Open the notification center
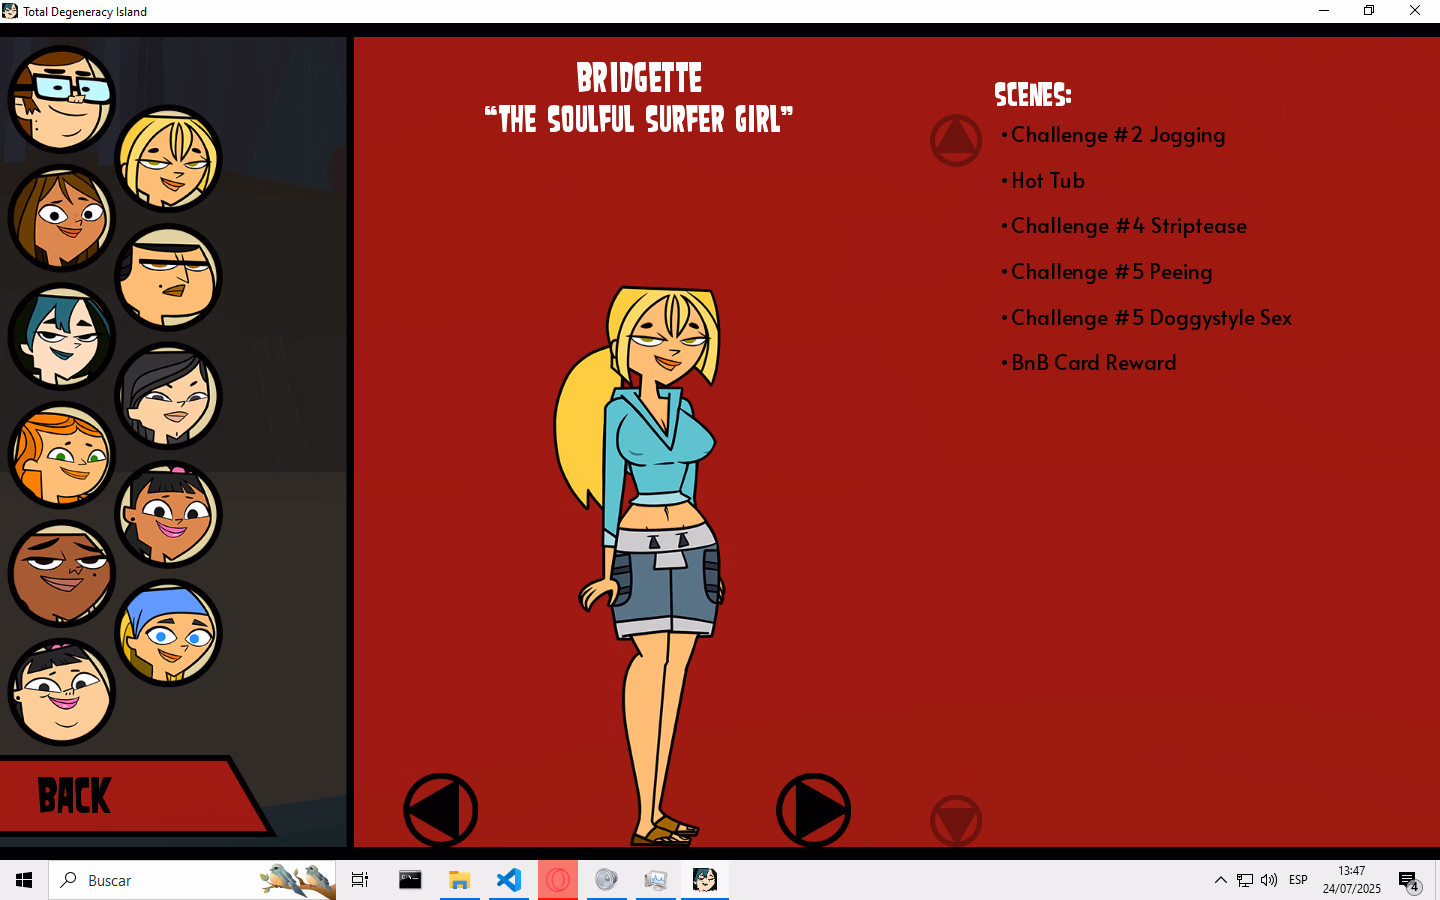This screenshot has height=900, width=1440. (x=1409, y=881)
